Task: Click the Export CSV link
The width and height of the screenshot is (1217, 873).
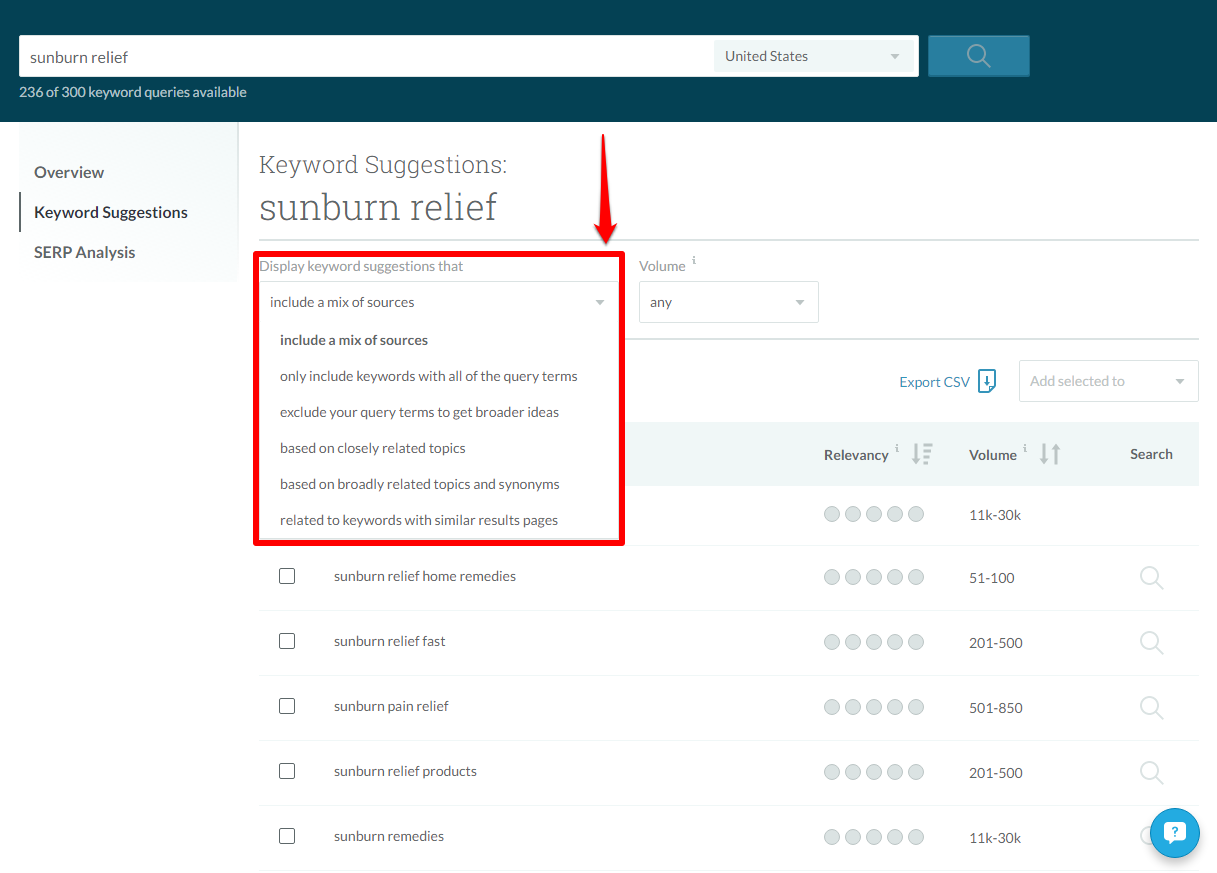Action: pyautogui.click(x=933, y=381)
